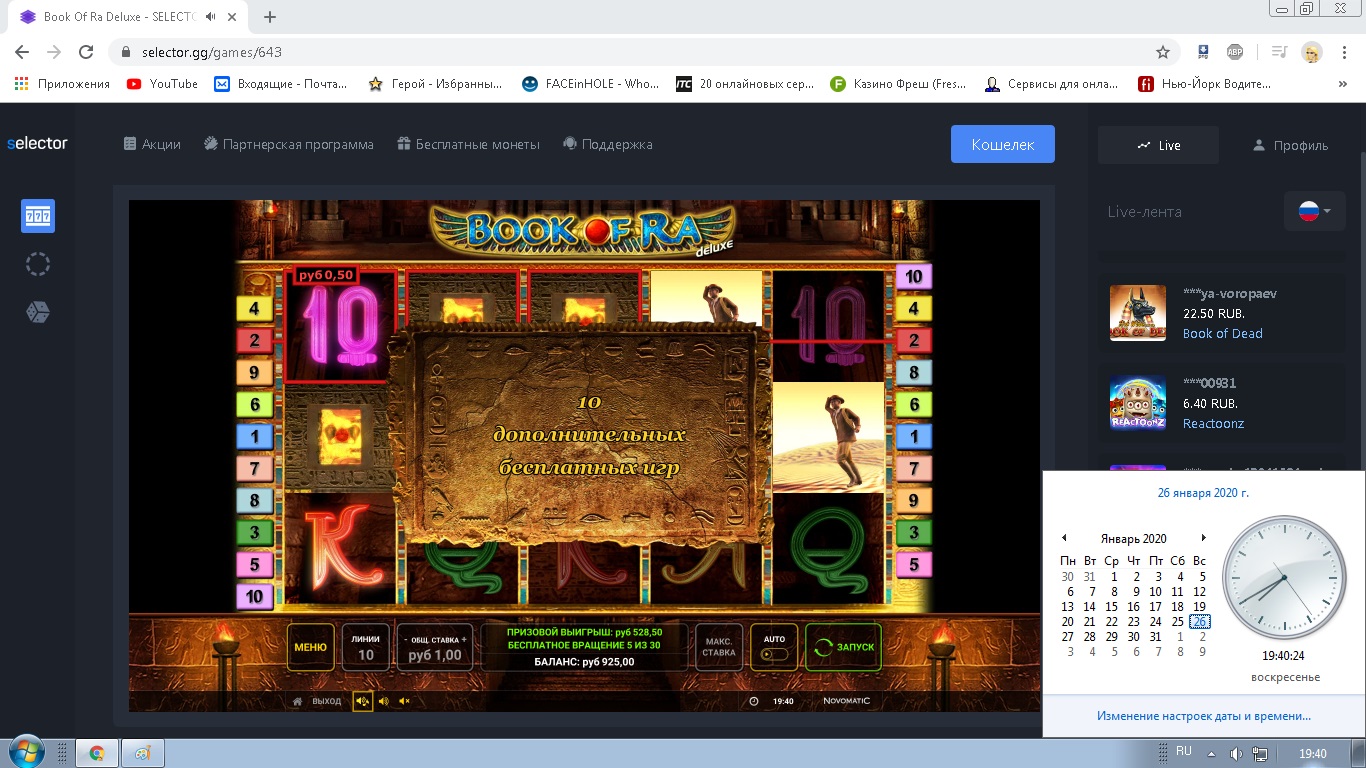
Task: Click the blue Кошелек button
Action: (1002, 144)
